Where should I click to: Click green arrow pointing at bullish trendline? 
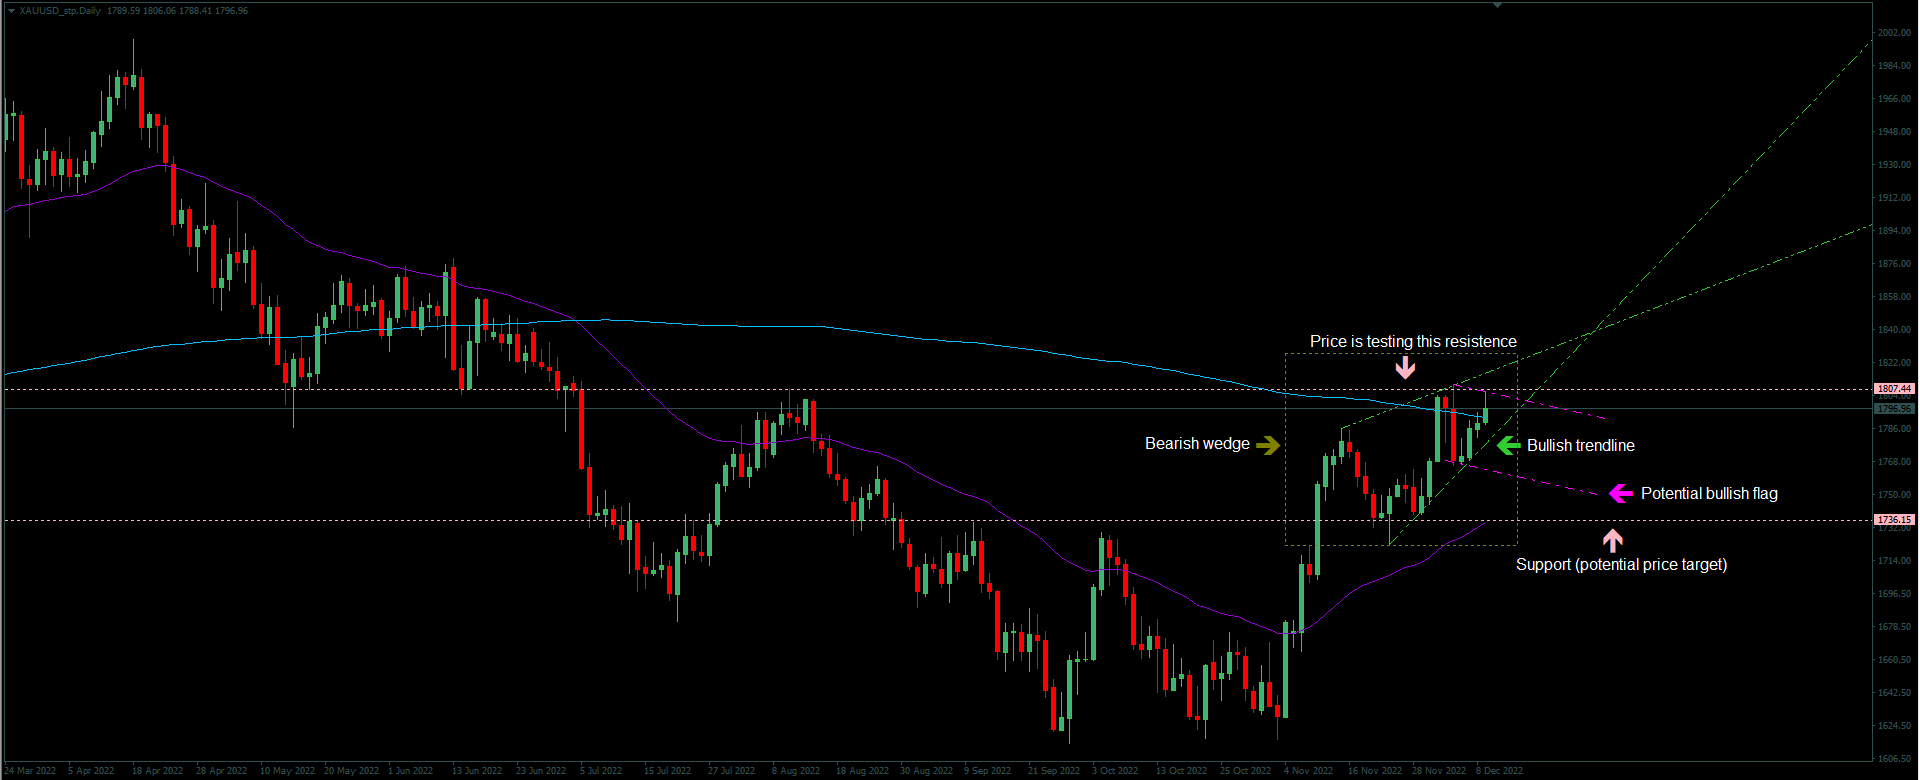[1508, 446]
